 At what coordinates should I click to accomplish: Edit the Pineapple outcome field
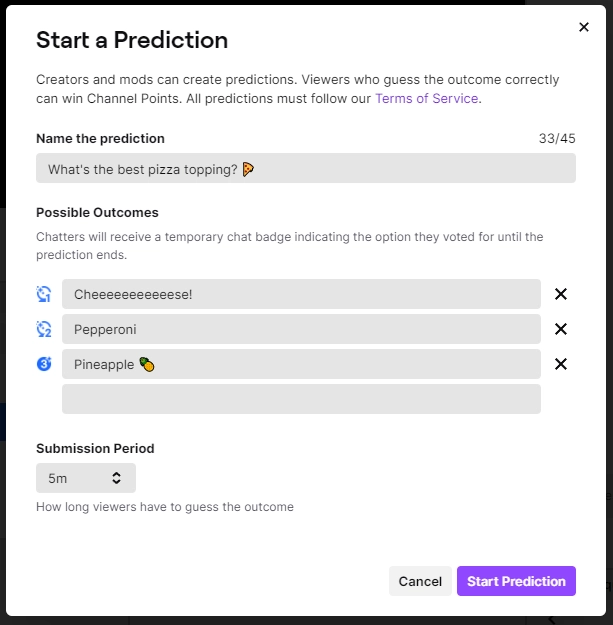pos(300,364)
